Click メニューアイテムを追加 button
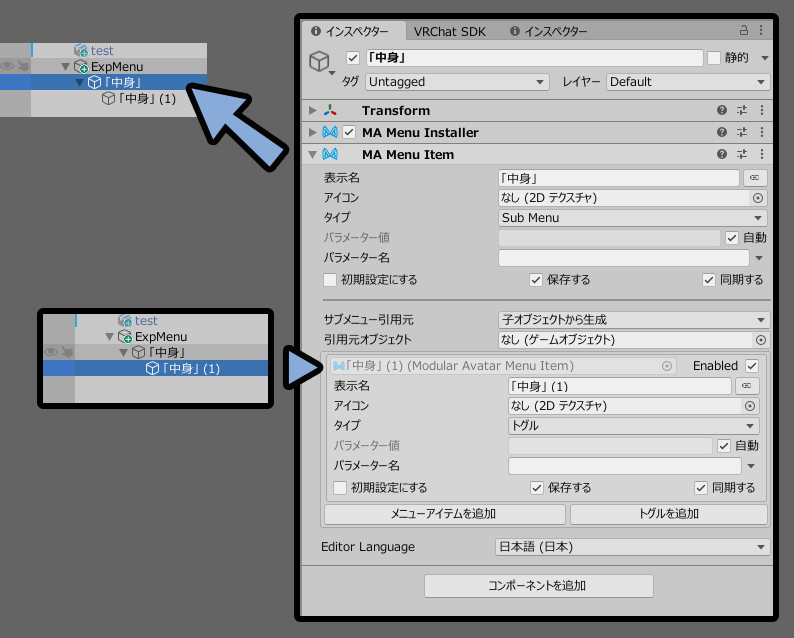 pyautogui.click(x=445, y=514)
